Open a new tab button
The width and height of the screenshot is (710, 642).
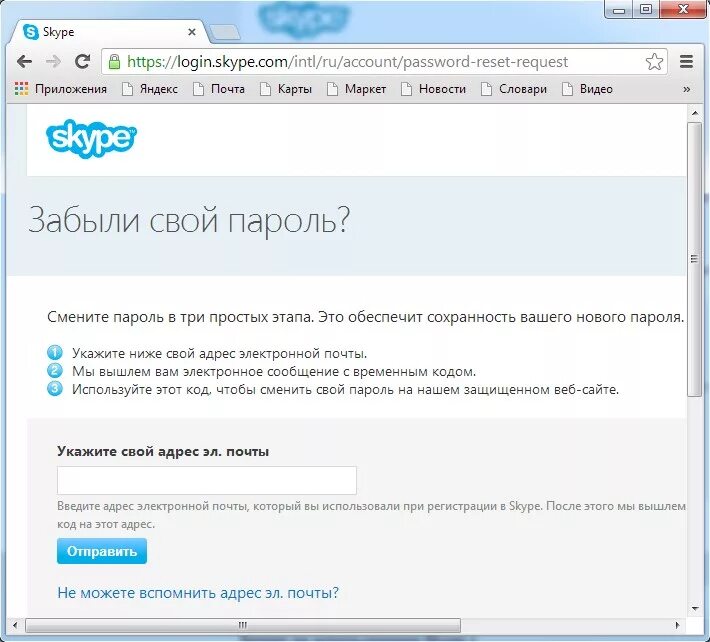(225, 33)
